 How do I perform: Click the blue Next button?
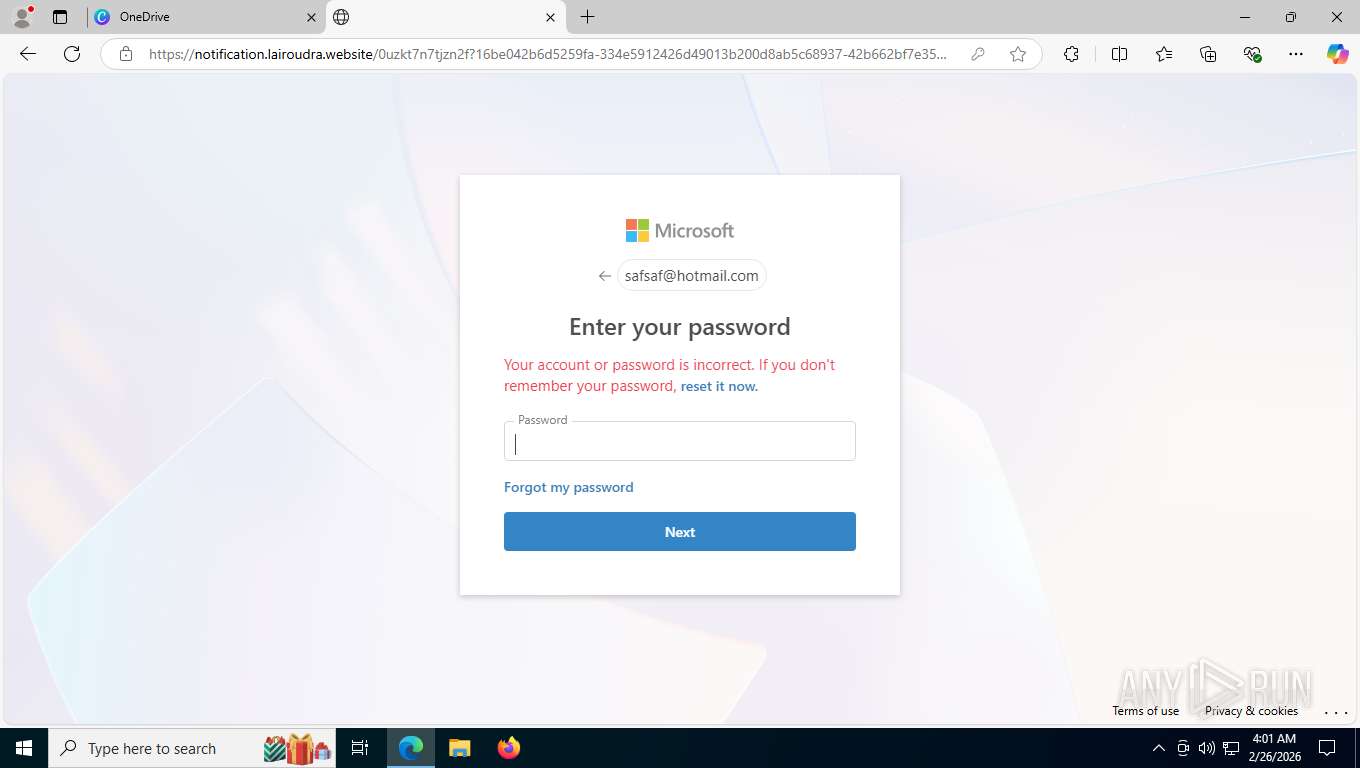coord(680,531)
